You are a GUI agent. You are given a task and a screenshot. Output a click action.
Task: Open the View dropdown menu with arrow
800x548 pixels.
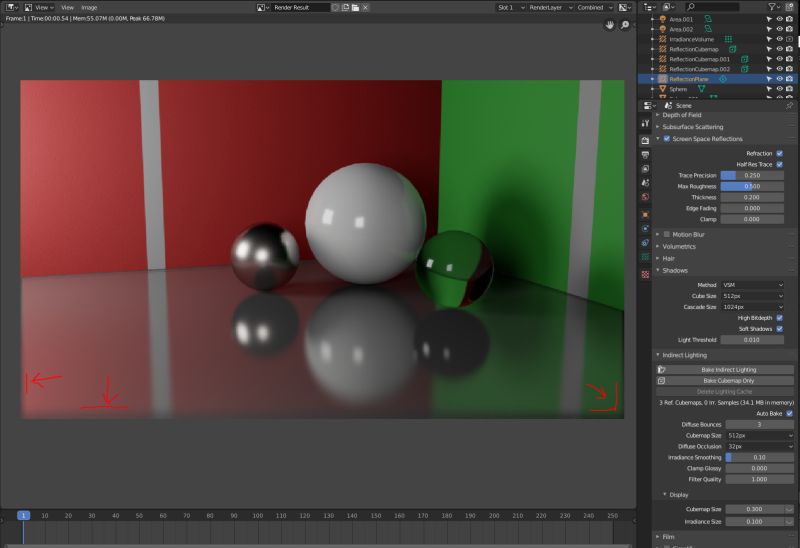pos(44,7)
